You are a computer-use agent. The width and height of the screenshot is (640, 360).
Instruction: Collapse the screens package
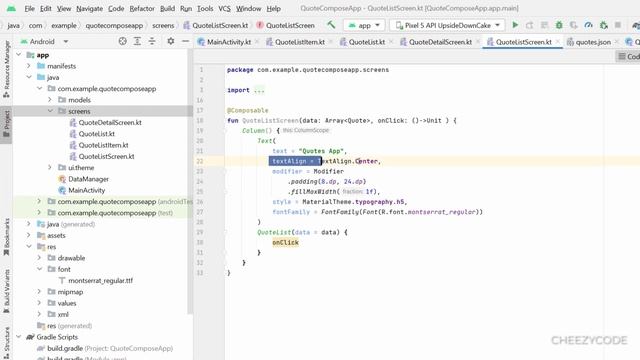50,111
